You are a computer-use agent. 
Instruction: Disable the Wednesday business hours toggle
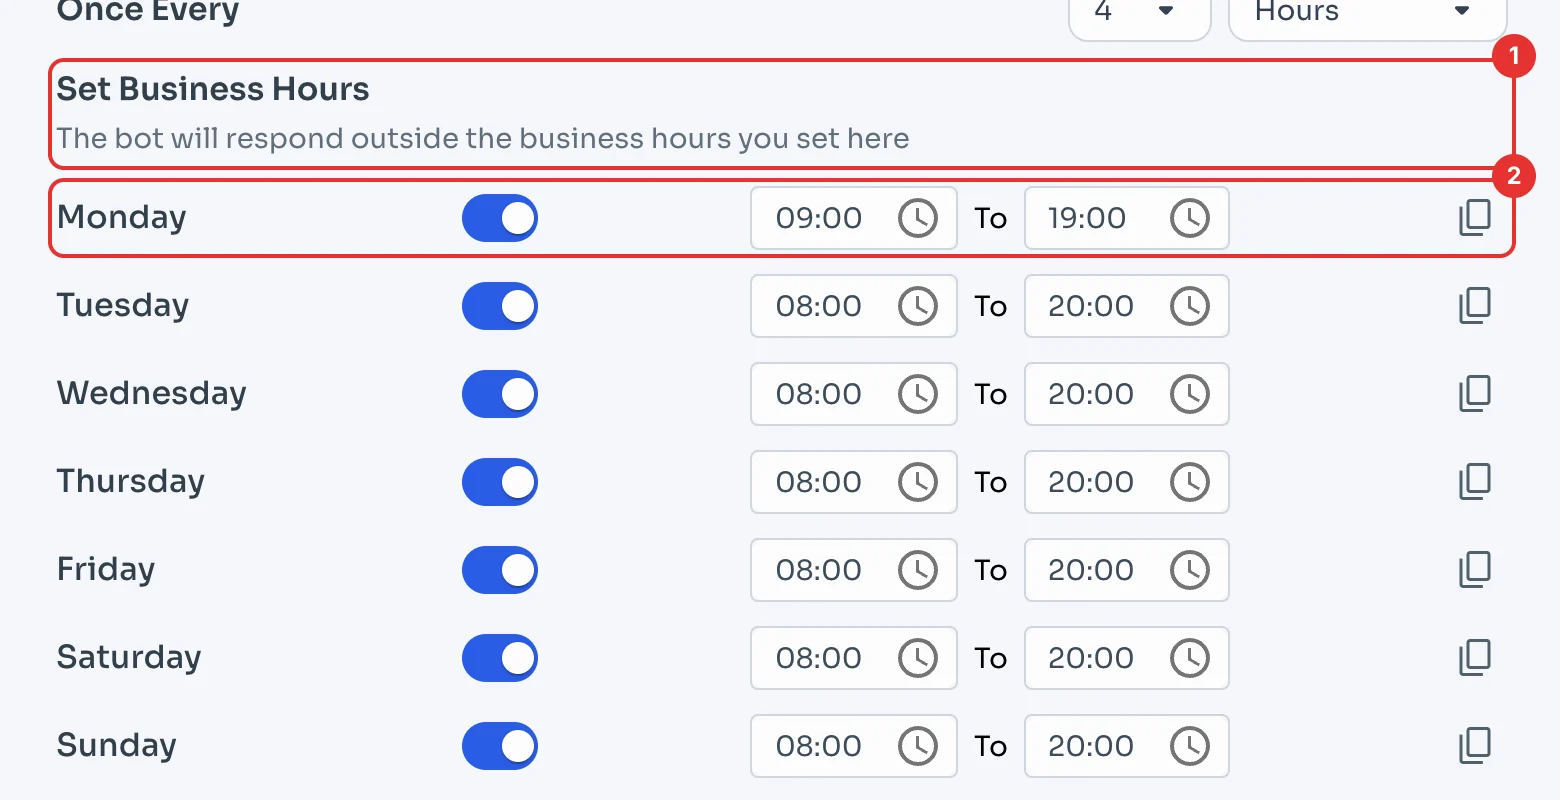500,394
